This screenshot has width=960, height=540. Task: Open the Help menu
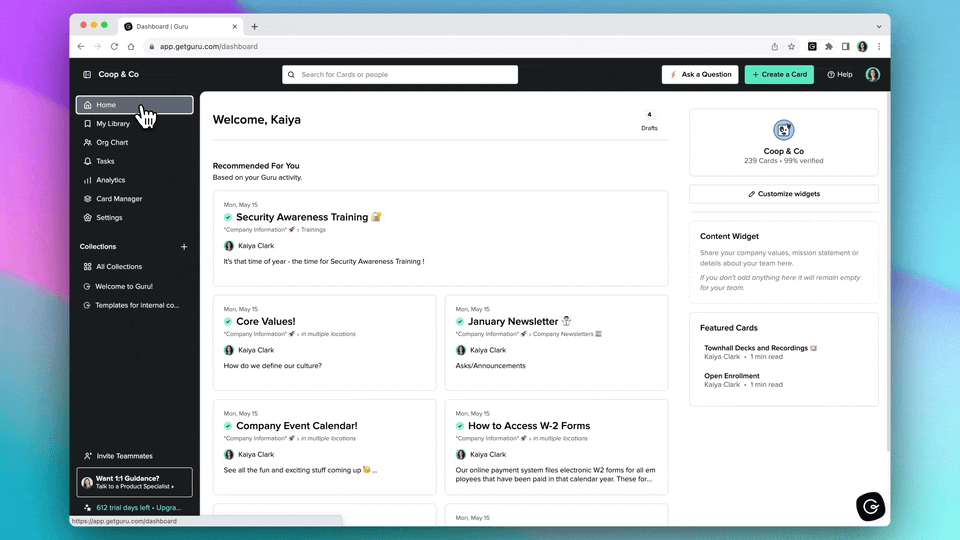coord(840,75)
